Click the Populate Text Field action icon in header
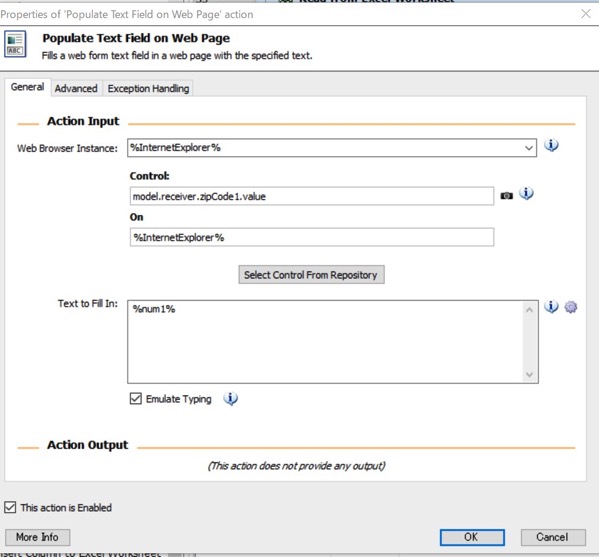The width and height of the screenshot is (599, 557). (x=15, y=44)
